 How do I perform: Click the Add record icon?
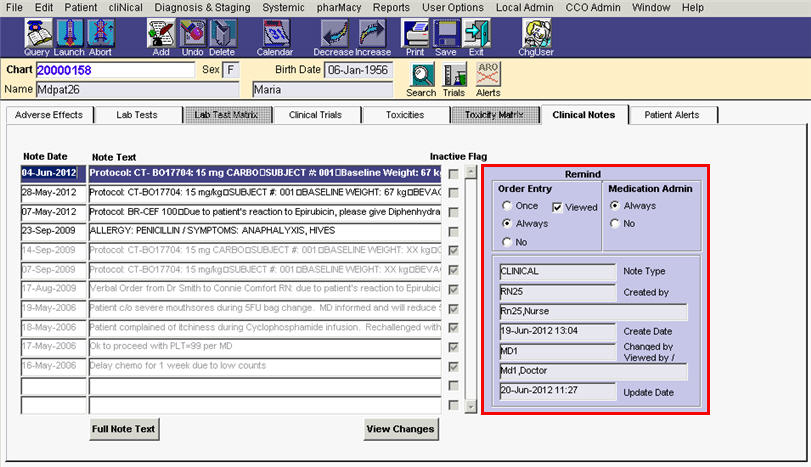point(161,36)
